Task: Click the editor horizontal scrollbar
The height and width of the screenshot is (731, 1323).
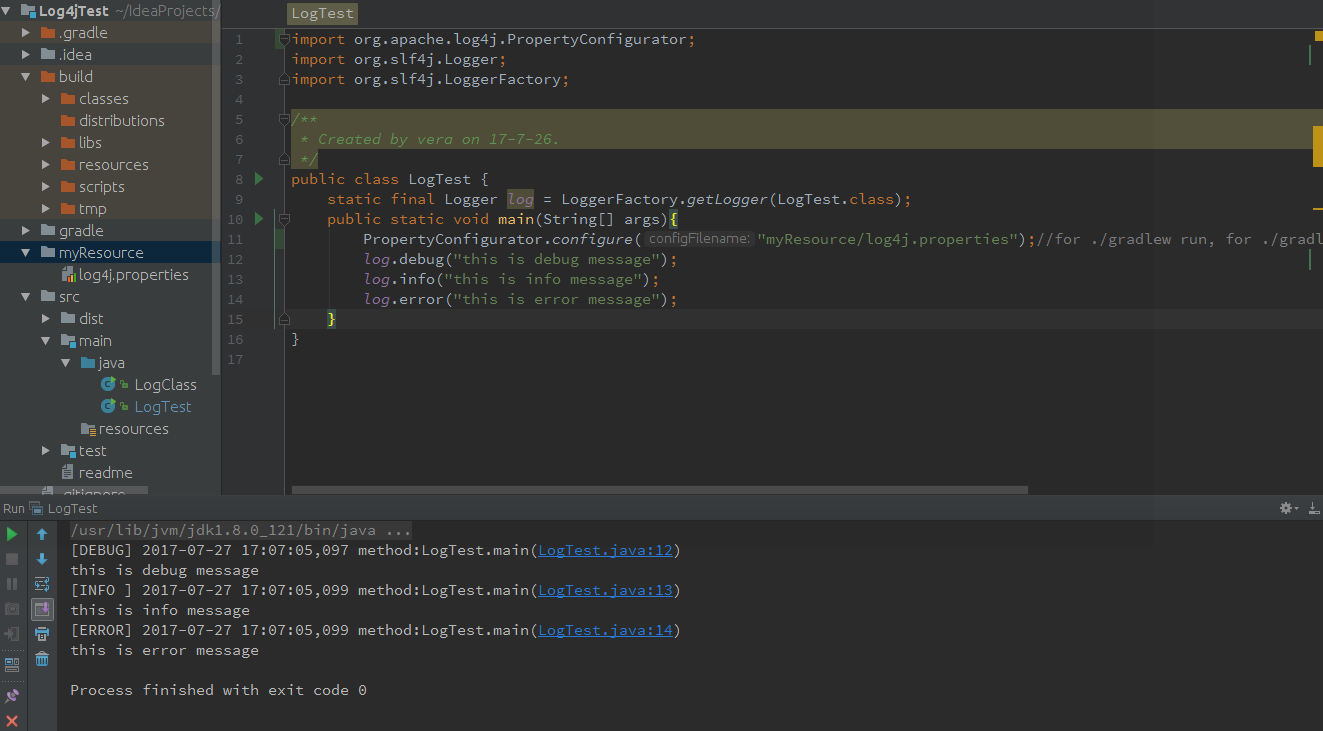Action: tap(660, 490)
